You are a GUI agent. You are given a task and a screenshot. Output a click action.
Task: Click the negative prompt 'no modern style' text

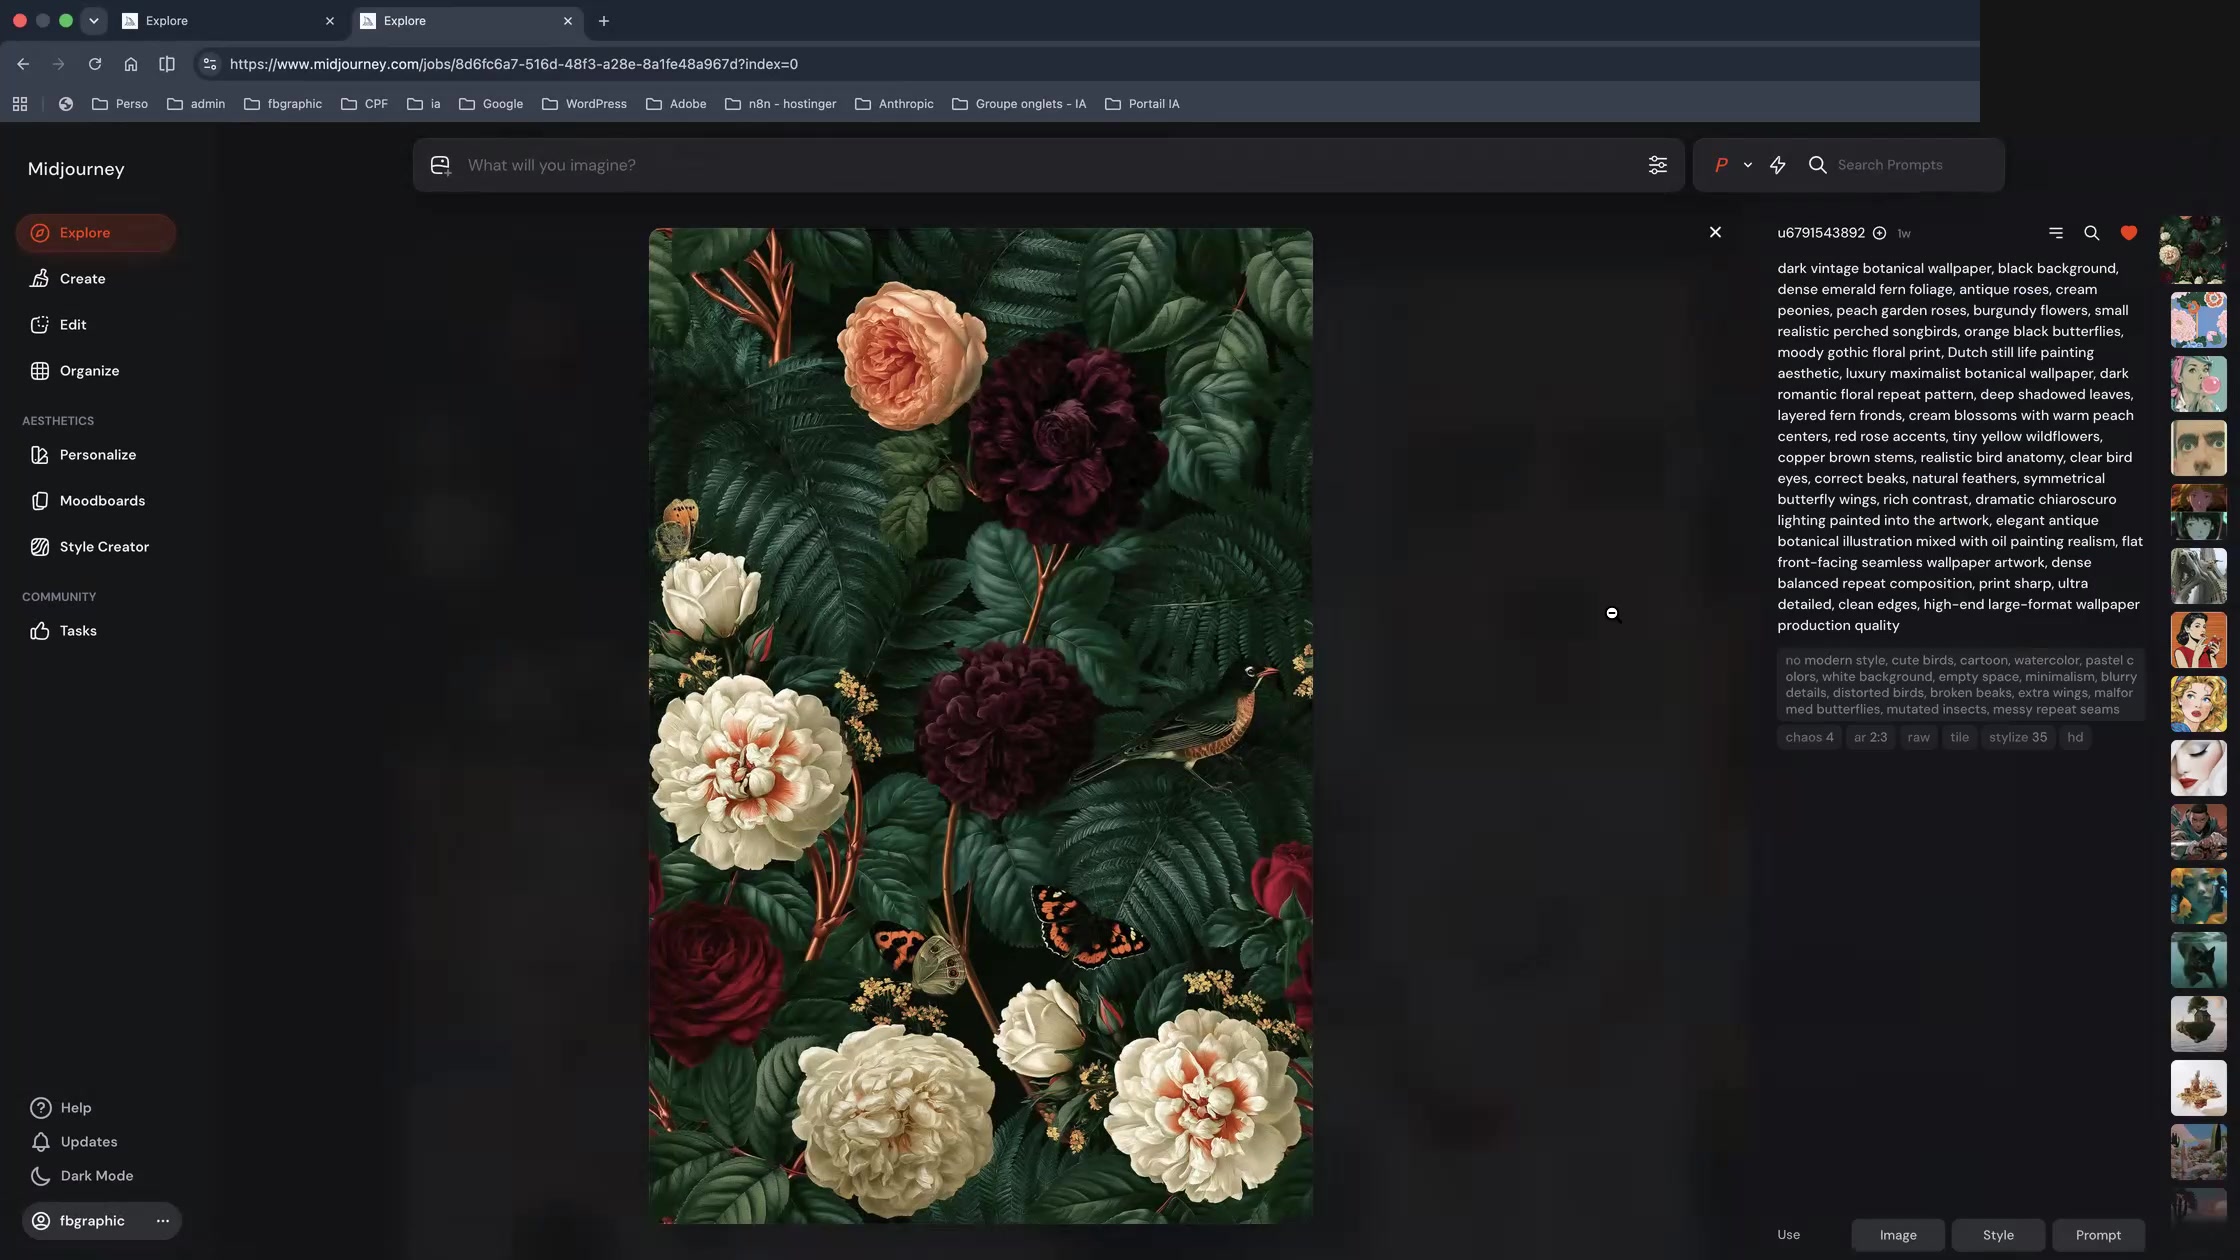tap(1835, 660)
